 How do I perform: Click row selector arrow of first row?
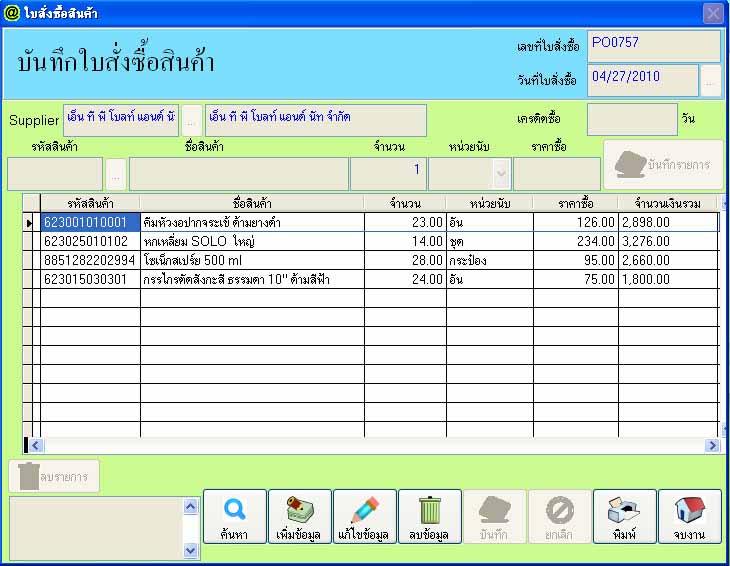29,223
